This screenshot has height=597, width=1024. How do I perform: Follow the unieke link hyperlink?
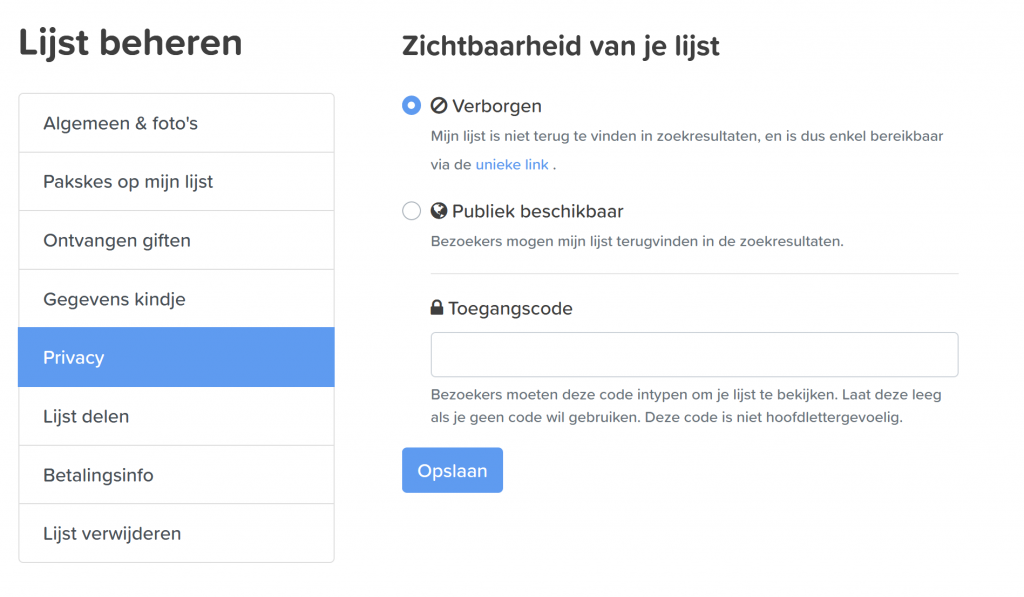click(512, 165)
